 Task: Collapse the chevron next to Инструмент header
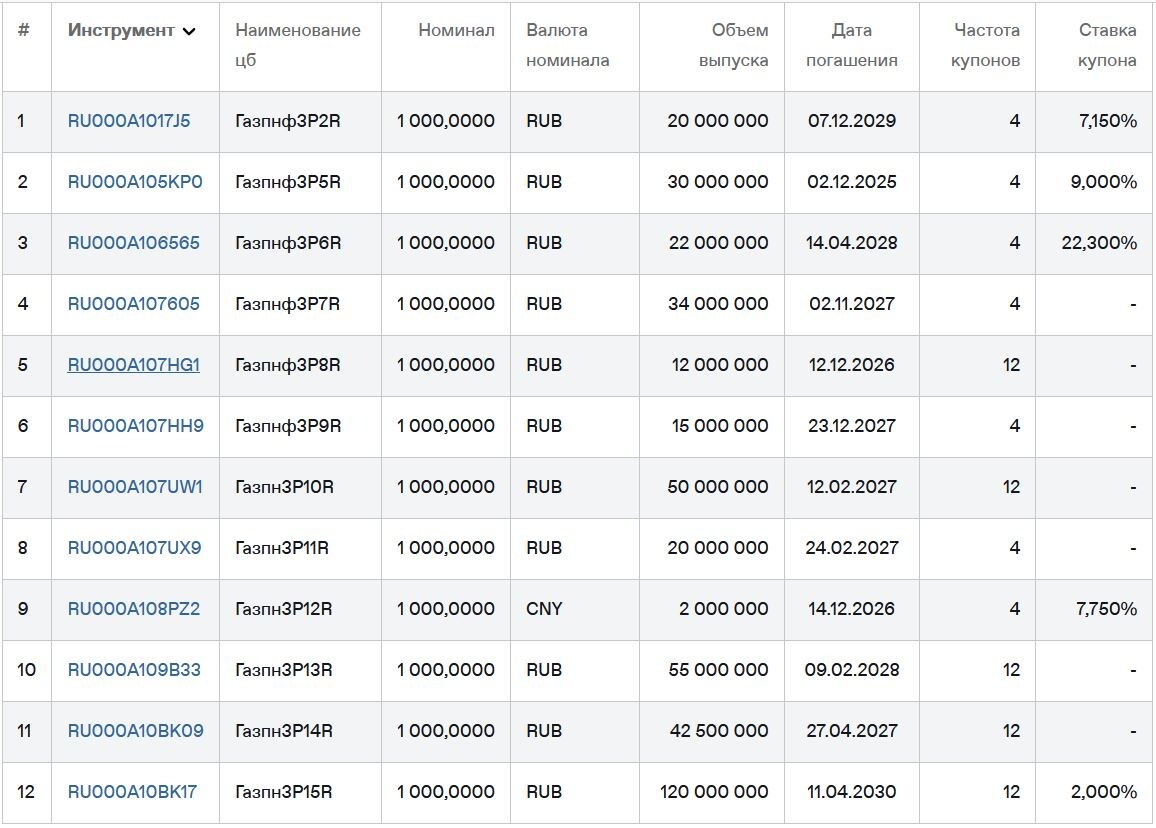pos(190,31)
